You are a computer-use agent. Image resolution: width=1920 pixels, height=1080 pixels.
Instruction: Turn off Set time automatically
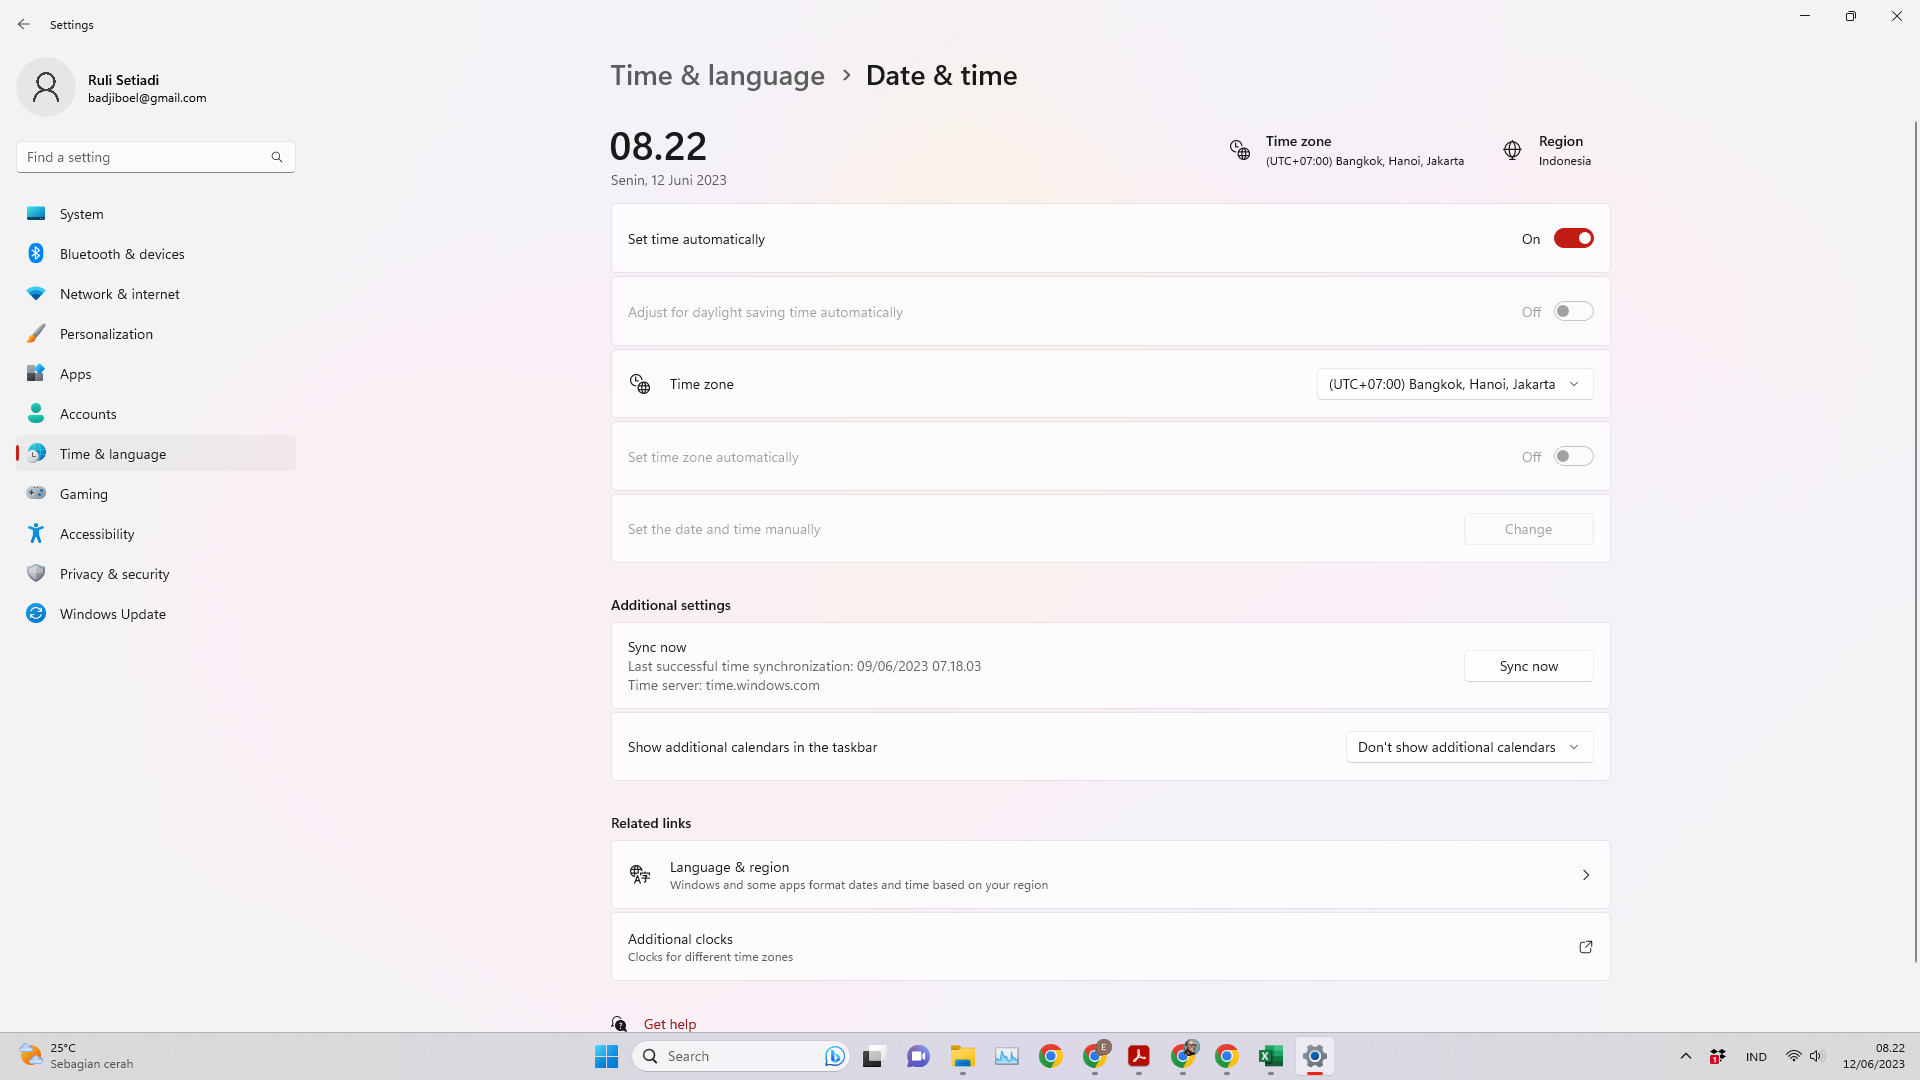point(1574,238)
